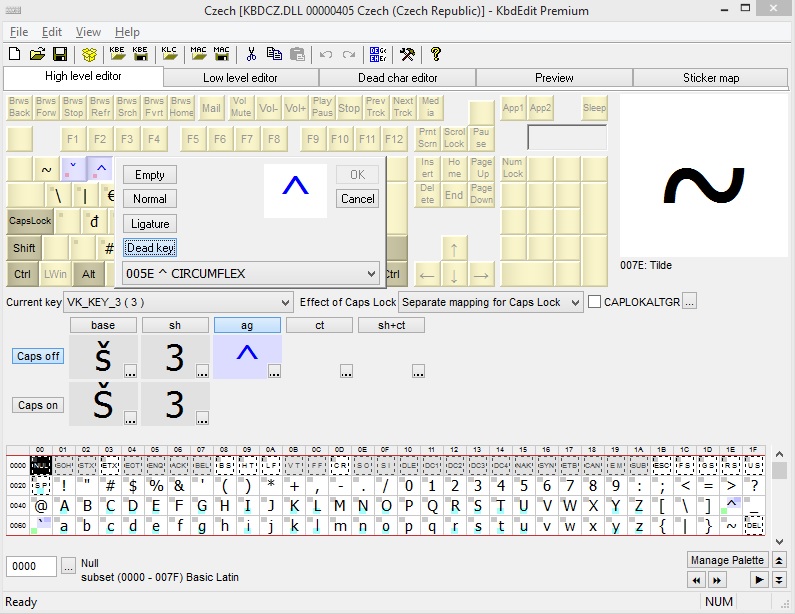Image resolution: width=795 pixels, height=614 pixels.
Task: Open the View menu
Action: point(88,32)
